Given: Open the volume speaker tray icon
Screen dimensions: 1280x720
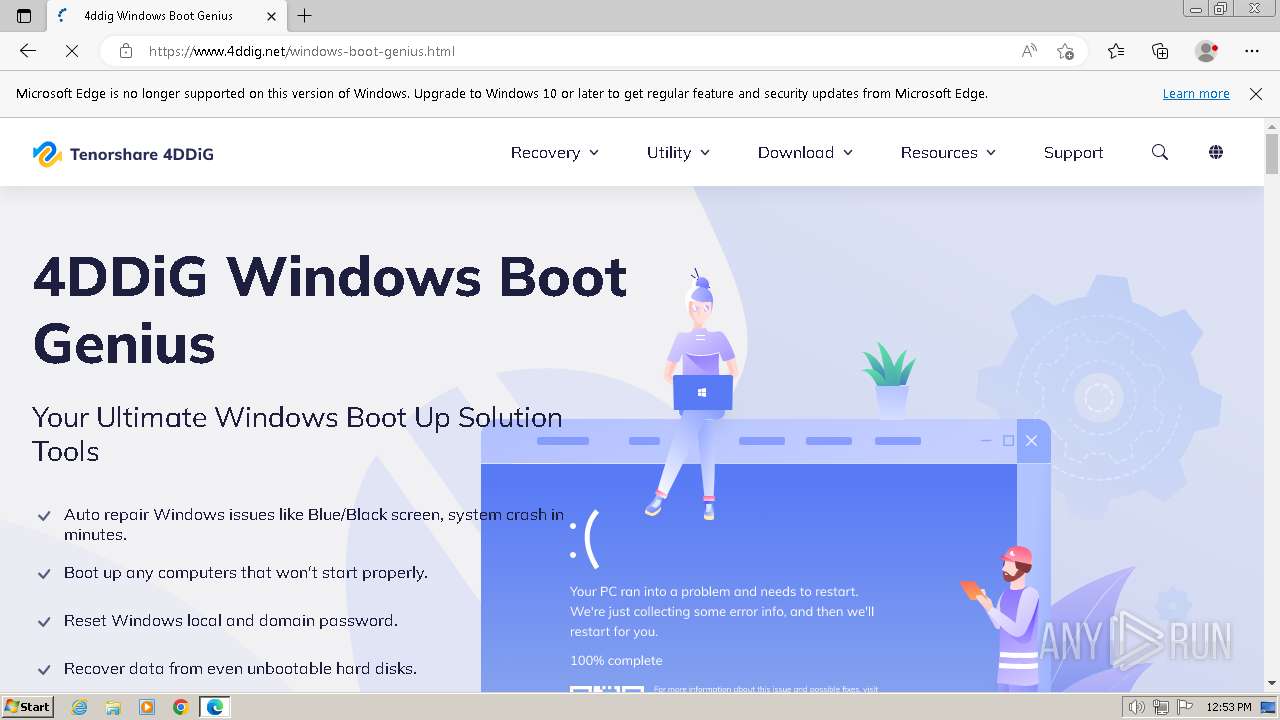Looking at the screenshot, I should click(x=1136, y=707).
